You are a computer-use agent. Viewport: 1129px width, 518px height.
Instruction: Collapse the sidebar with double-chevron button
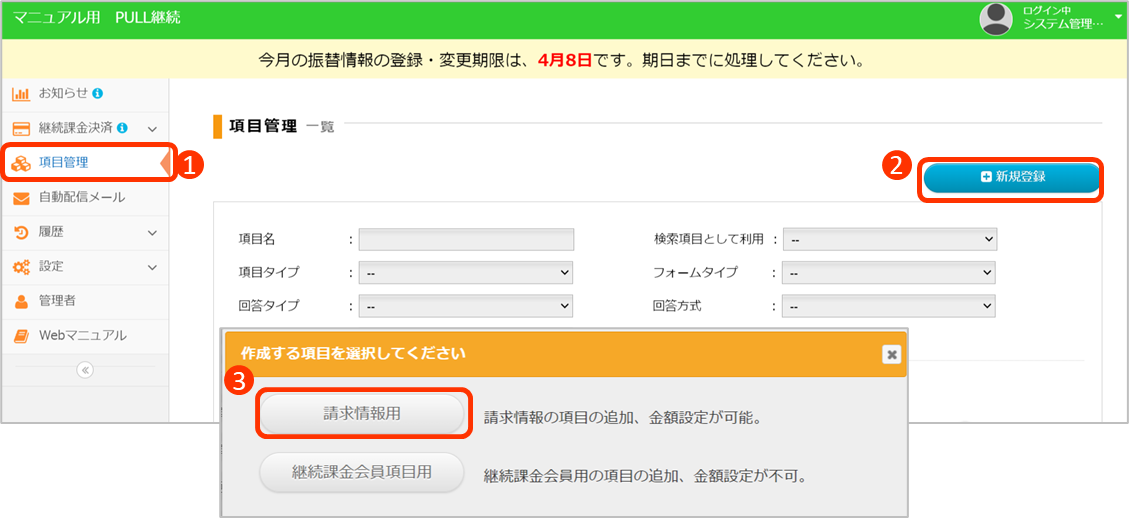[85, 370]
